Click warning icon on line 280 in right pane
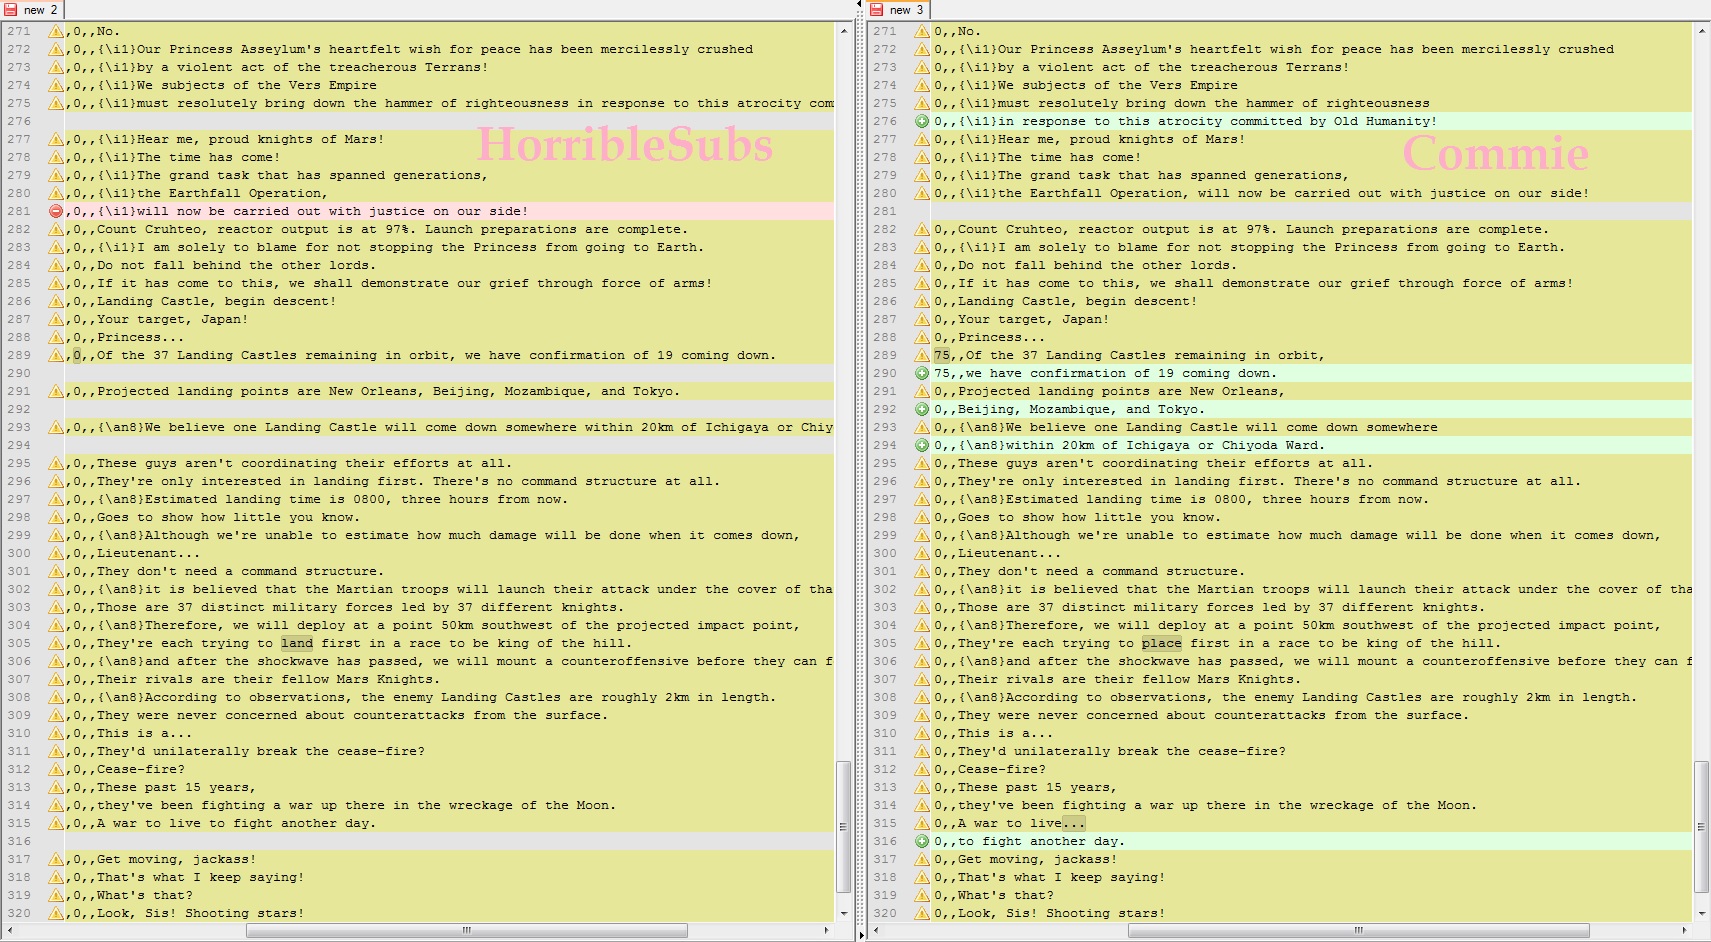 point(922,193)
